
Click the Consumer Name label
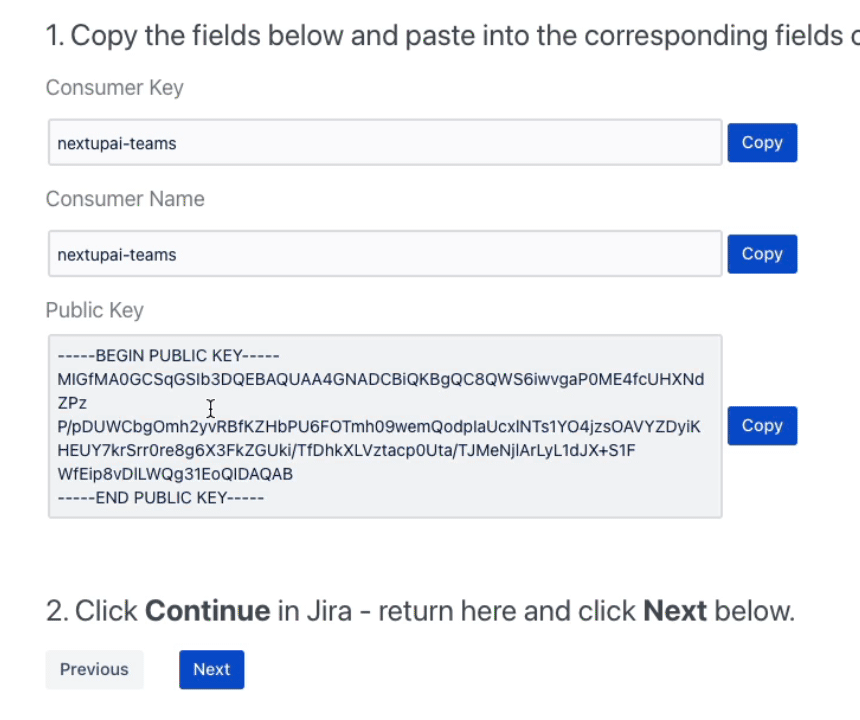[125, 199]
